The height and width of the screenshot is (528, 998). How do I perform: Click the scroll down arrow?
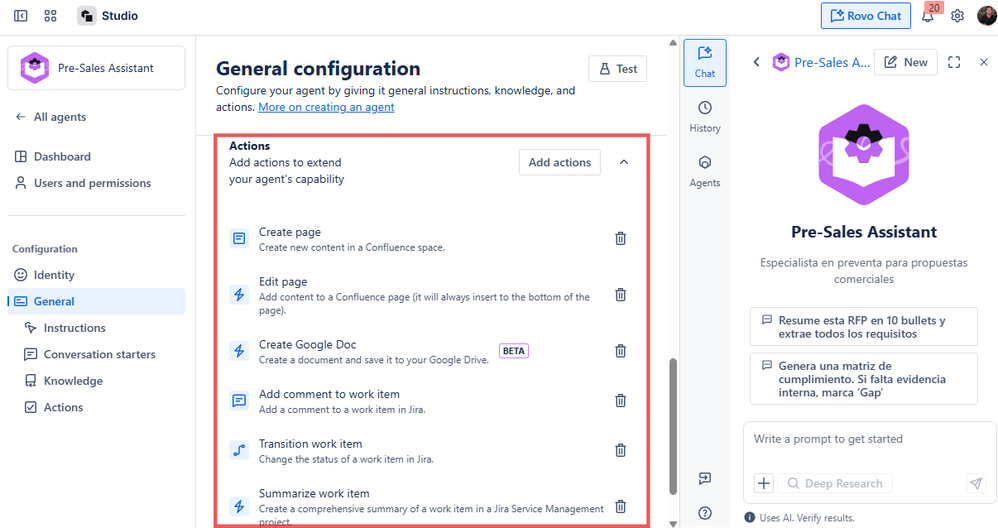(x=673, y=524)
